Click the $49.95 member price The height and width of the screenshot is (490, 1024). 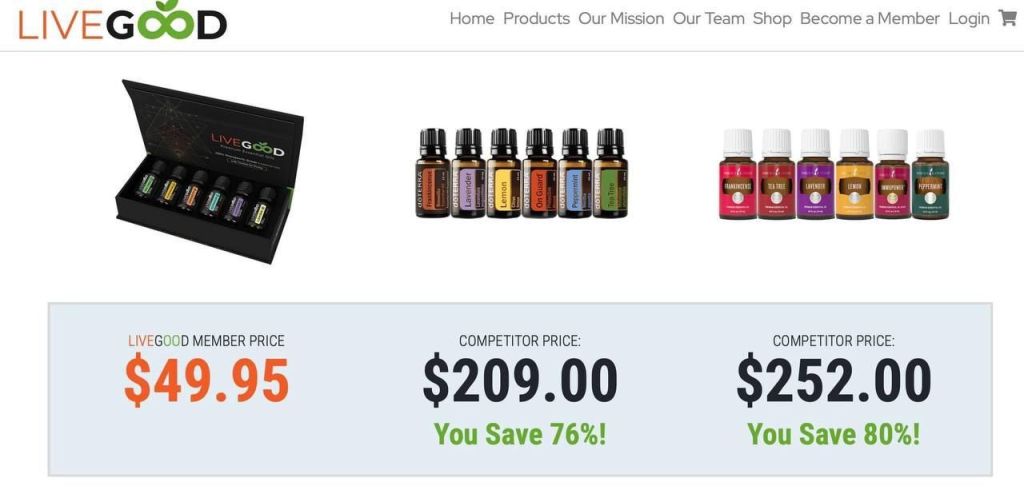click(x=206, y=380)
